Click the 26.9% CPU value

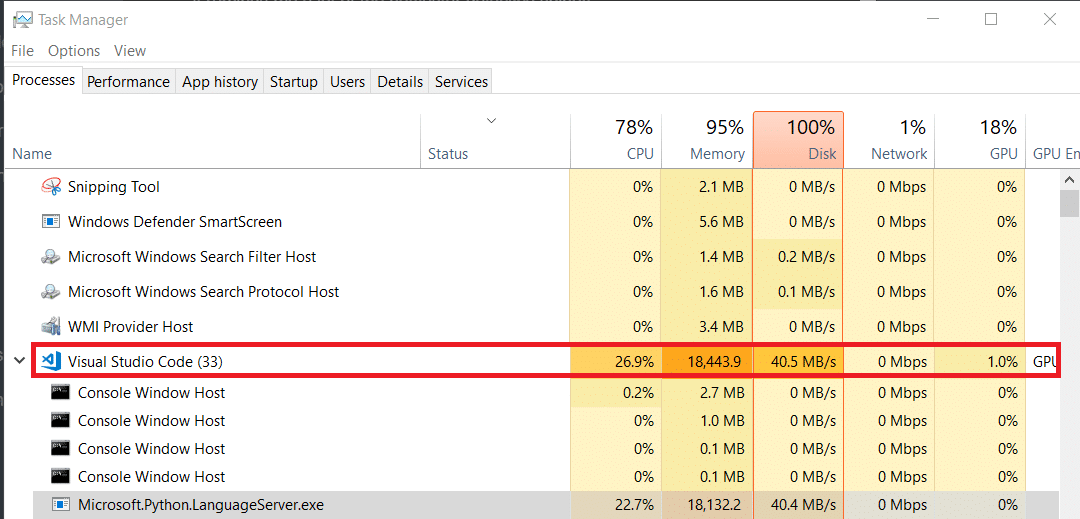pyautogui.click(x=616, y=361)
